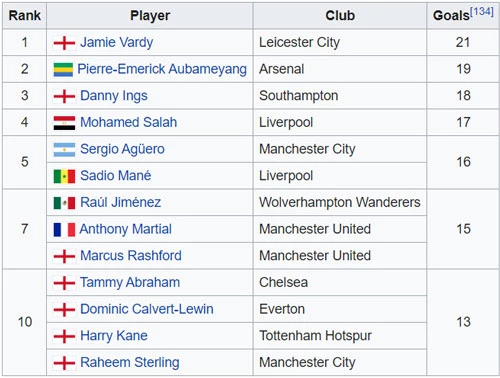Click the Rank column header
The width and height of the screenshot is (500, 378).
(24, 16)
